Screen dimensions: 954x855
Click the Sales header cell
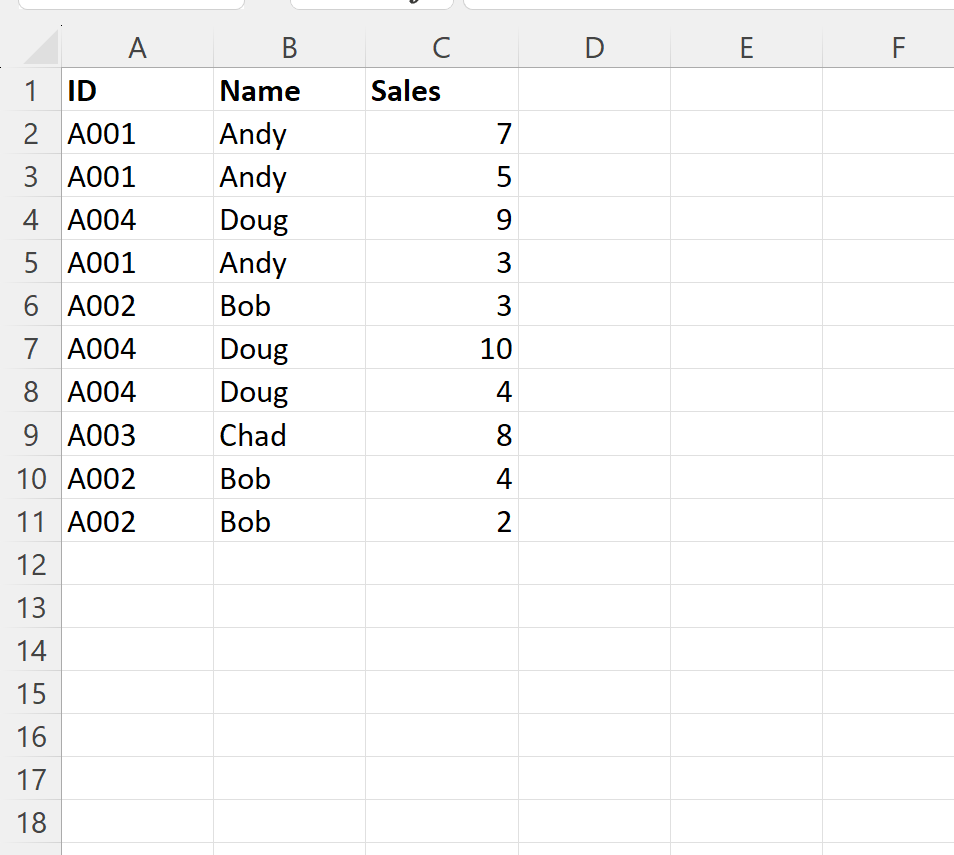(442, 89)
